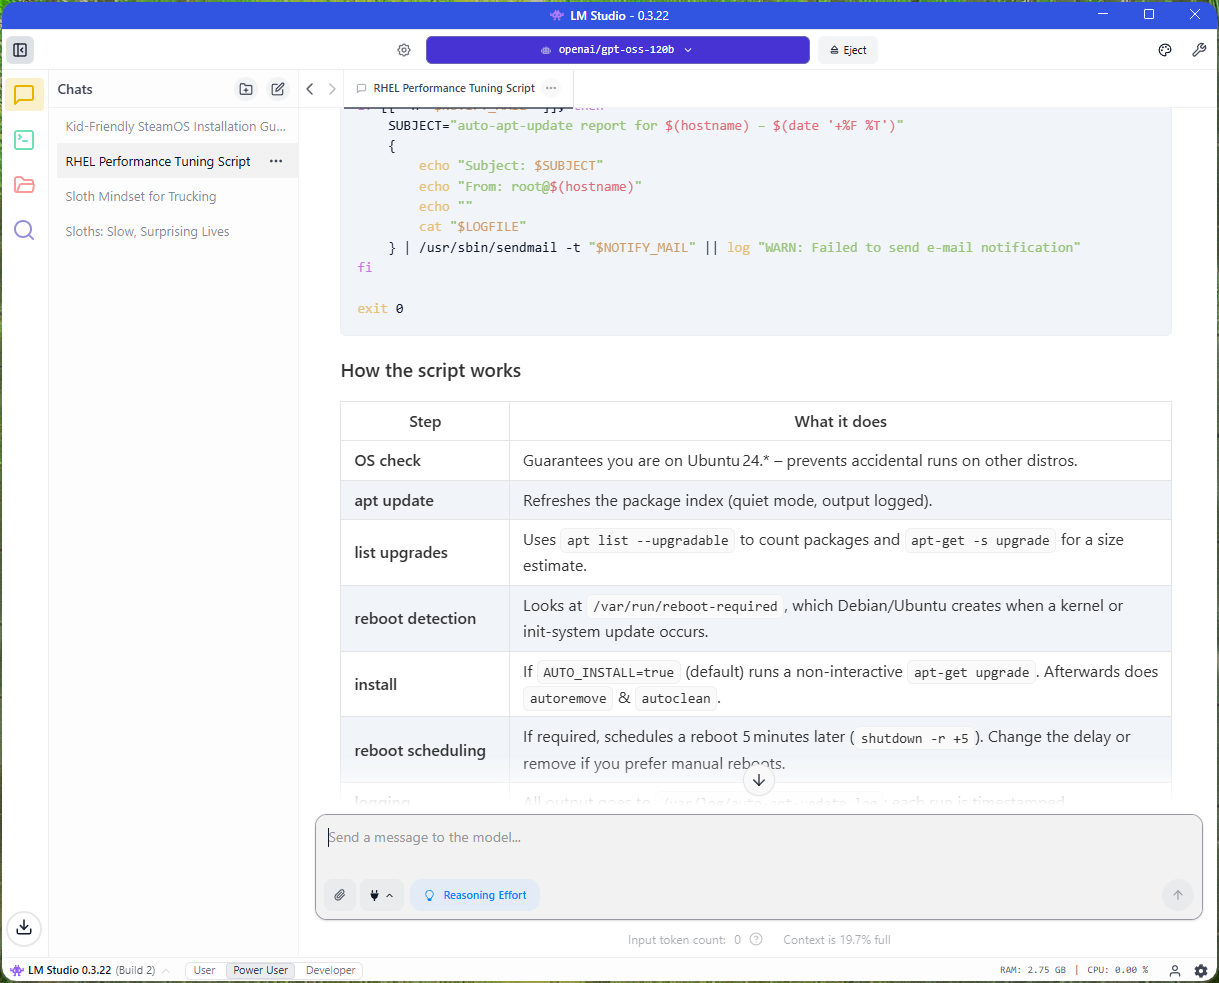Viewport: 1219px width, 983px height.
Task: Open the Chats section in the sidebar
Action: (24, 95)
